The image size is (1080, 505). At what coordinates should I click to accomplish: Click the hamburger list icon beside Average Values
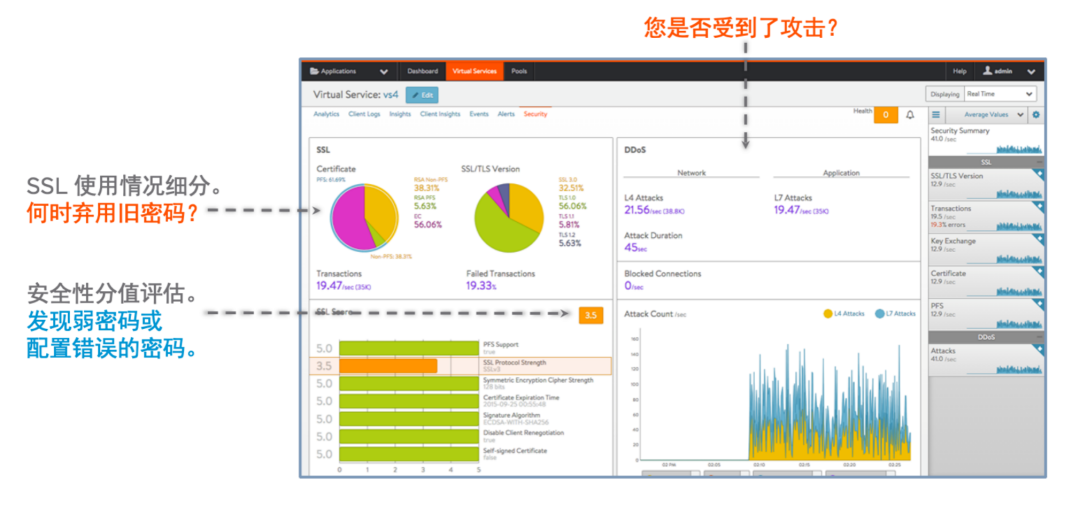(x=936, y=115)
